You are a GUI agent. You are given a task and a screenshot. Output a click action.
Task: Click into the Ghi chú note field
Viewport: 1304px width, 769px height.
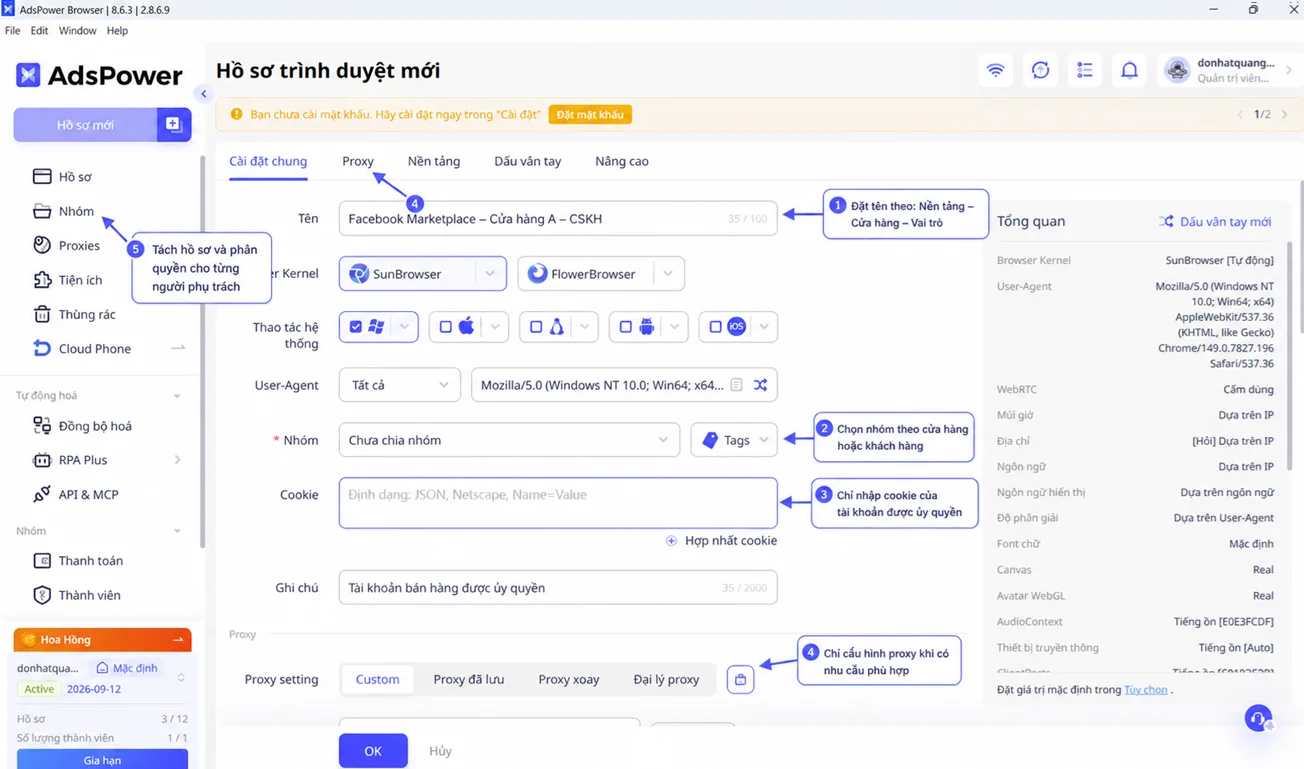[558, 588]
